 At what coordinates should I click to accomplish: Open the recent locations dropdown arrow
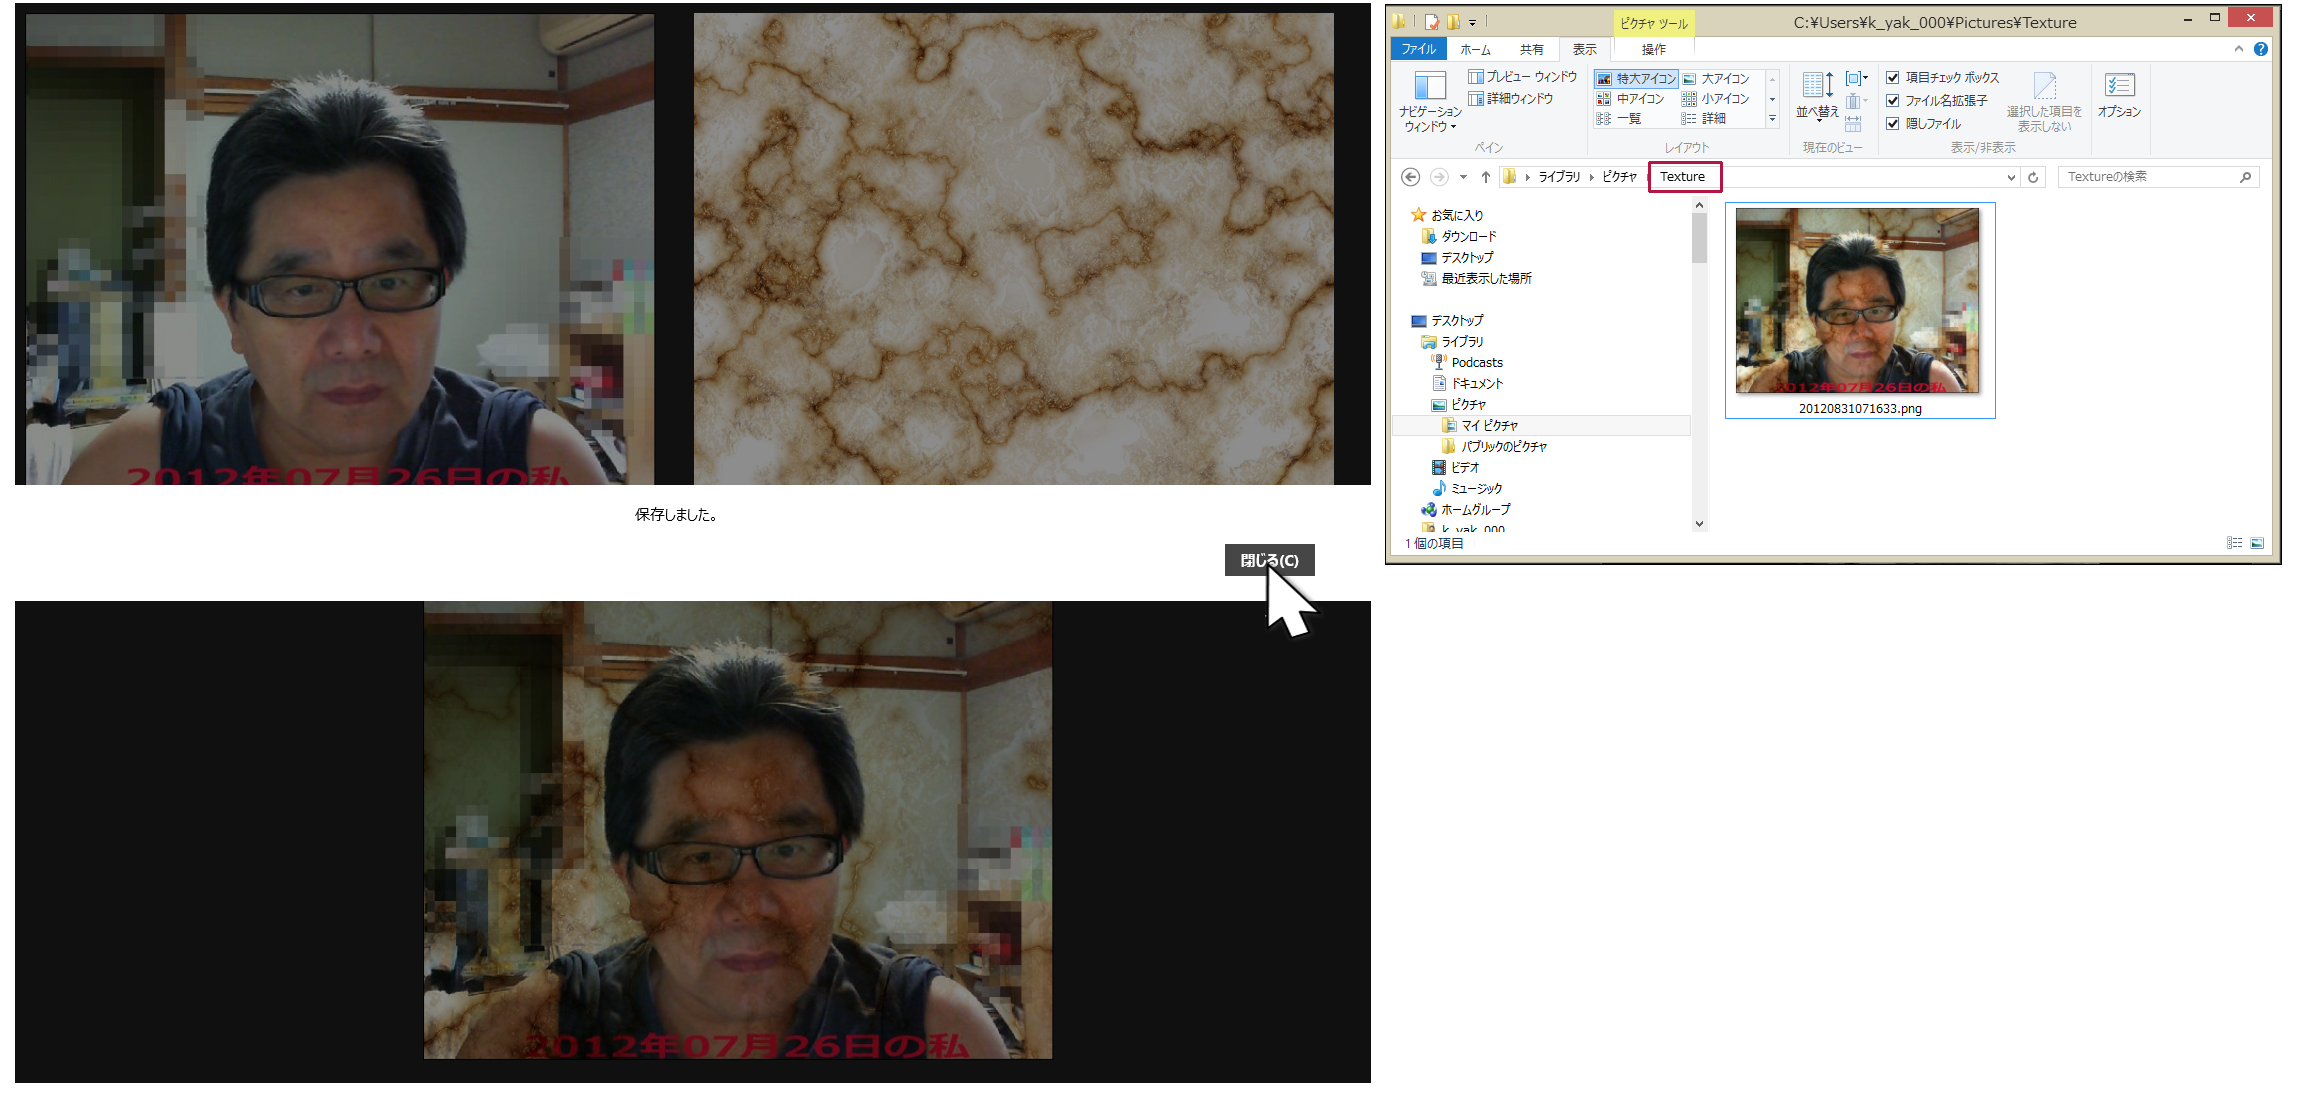click(x=1463, y=177)
